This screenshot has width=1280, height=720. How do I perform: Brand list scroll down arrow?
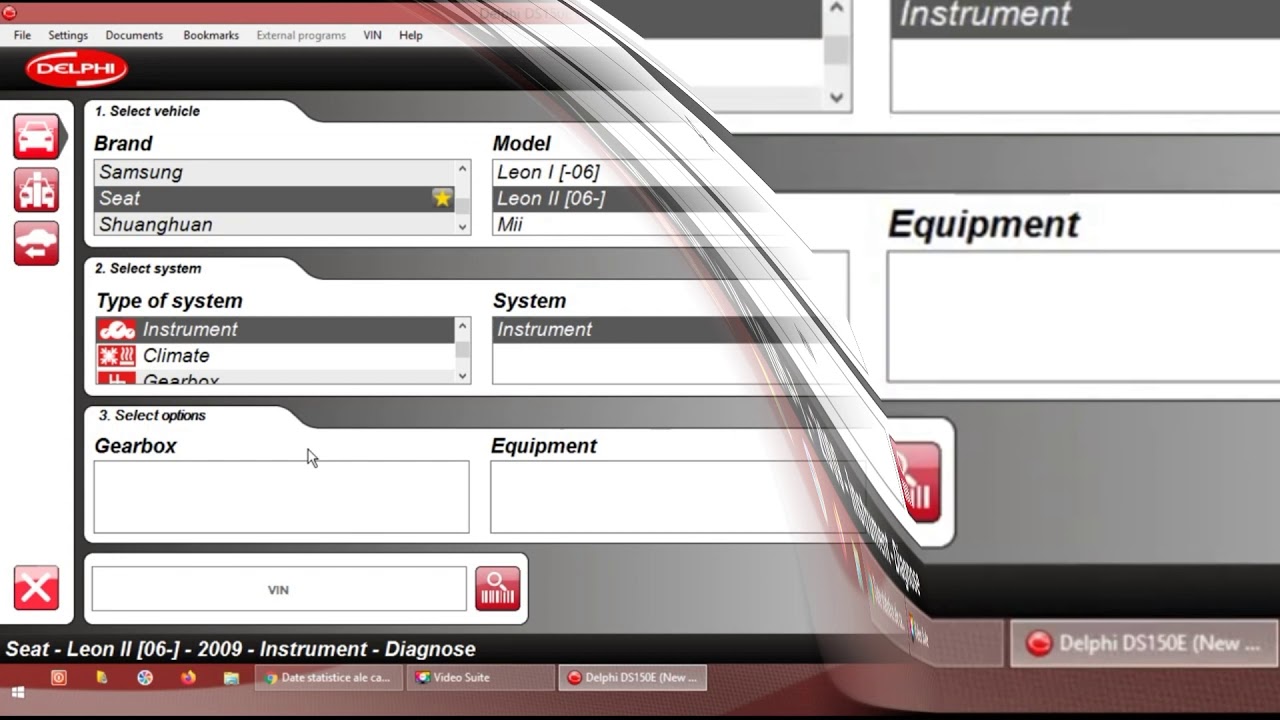point(462,227)
